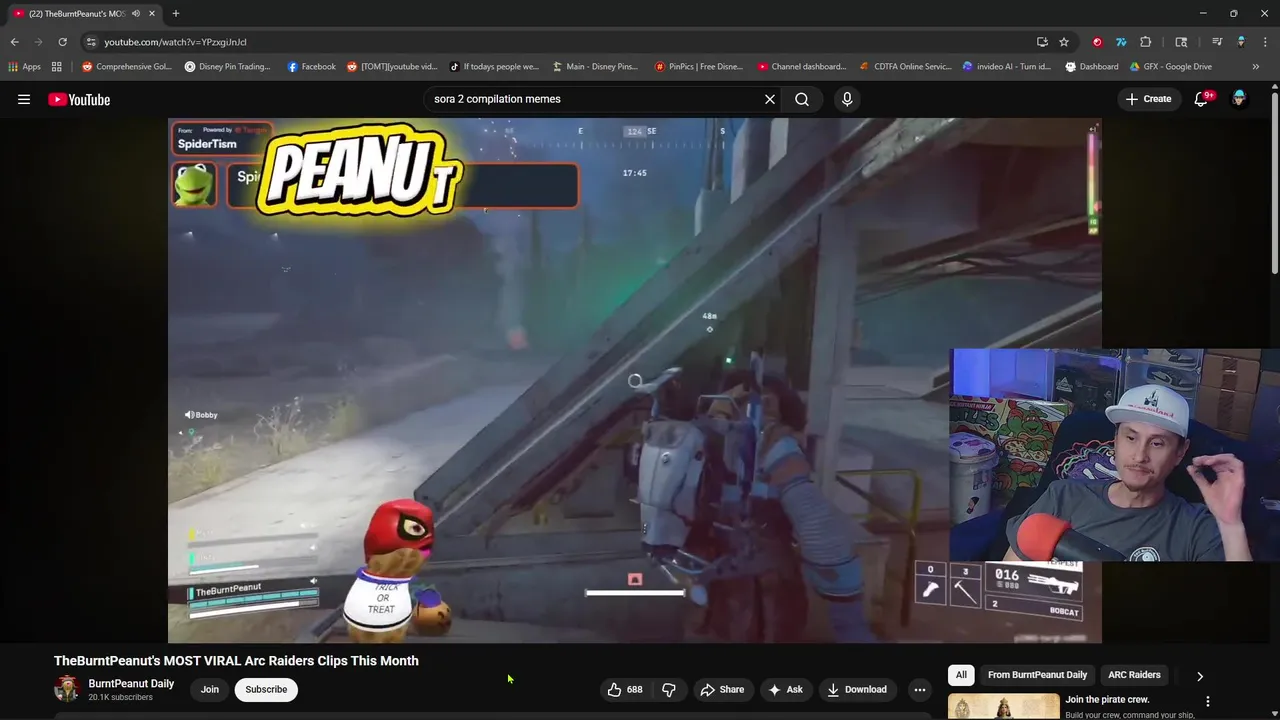Open the notifications bell
Viewport: 1280px width, 720px height.
pyautogui.click(x=1201, y=99)
